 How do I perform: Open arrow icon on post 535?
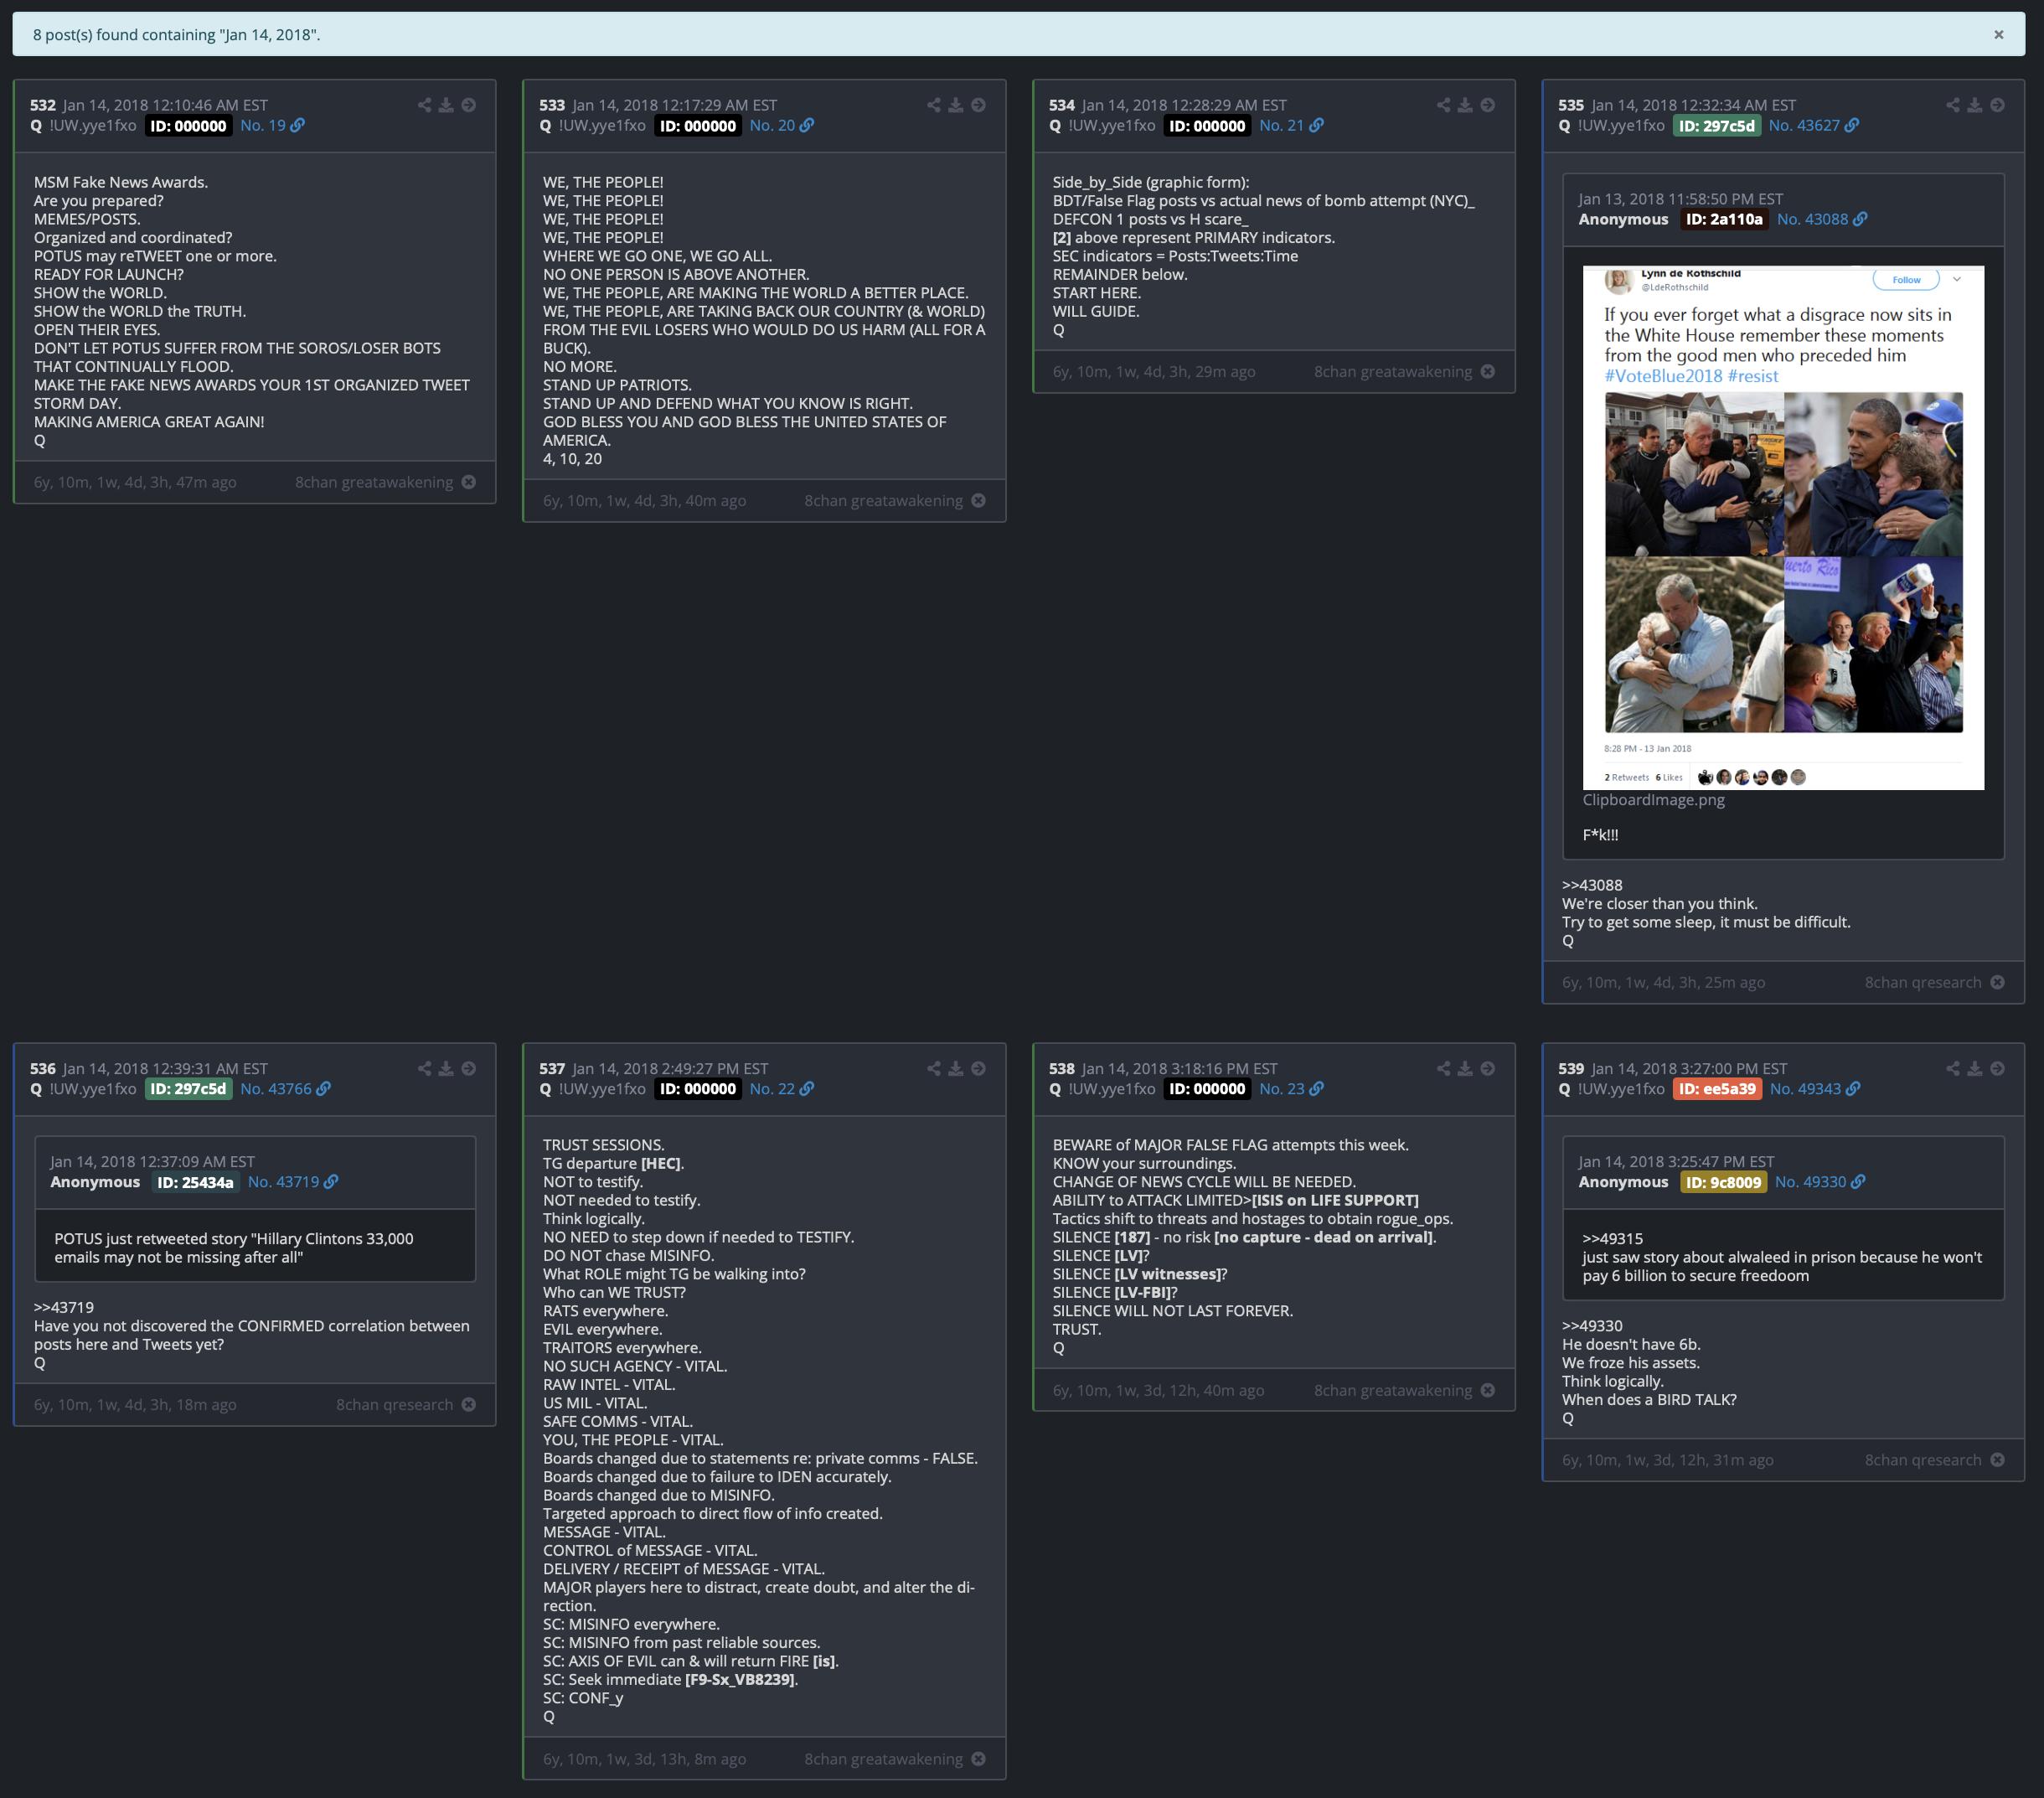tap(1997, 105)
